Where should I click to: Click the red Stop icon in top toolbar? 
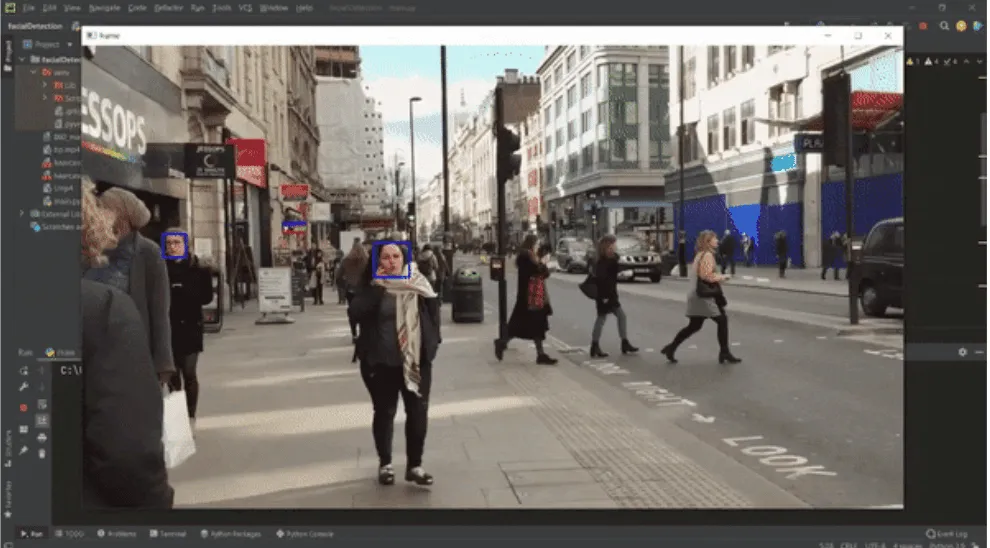(923, 26)
